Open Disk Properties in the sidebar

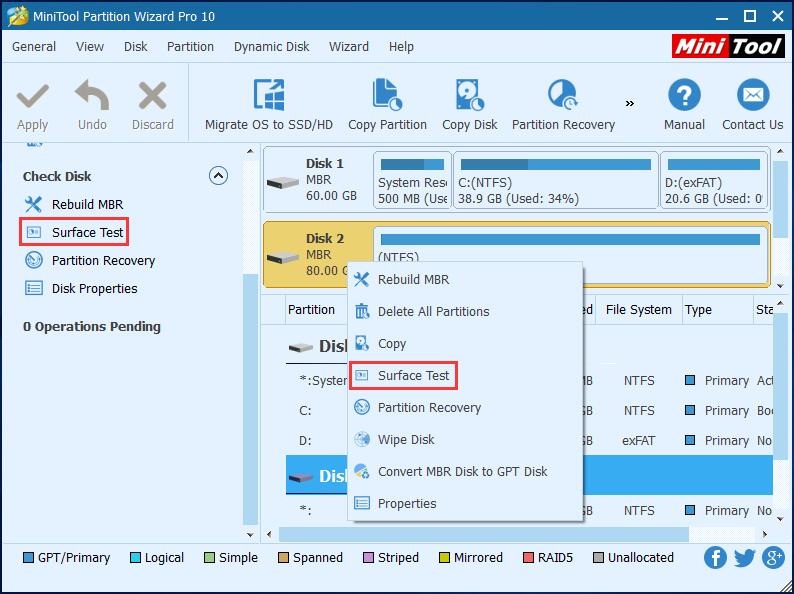coord(81,289)
